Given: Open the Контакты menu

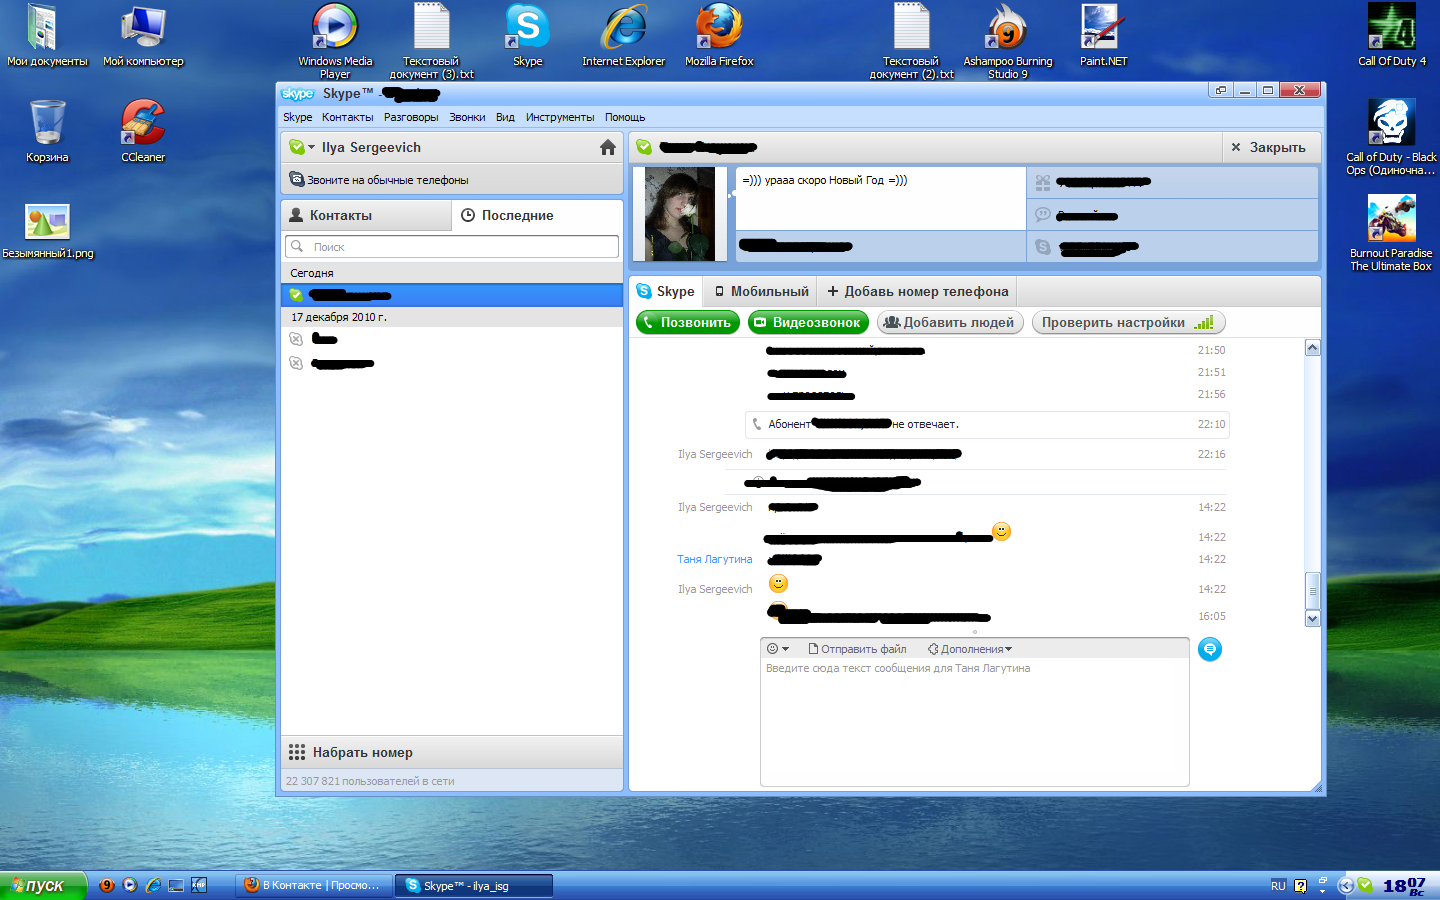Looking at the screenshot, I should point(347,117).
